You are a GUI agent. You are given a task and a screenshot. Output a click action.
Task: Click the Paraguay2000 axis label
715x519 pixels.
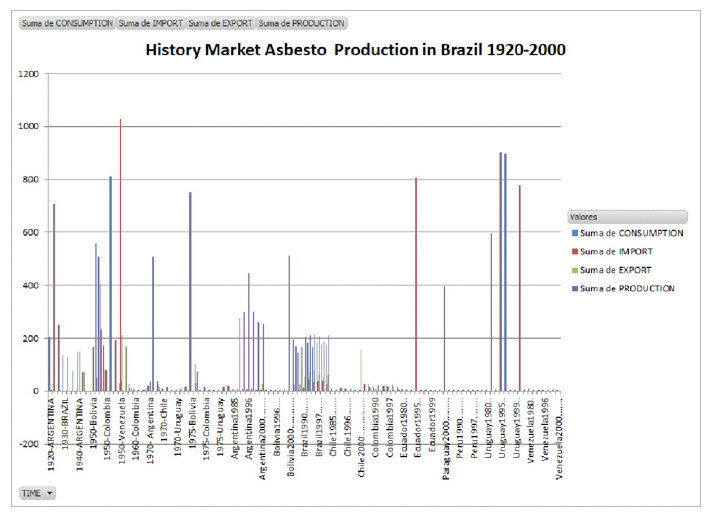click(x=446, y=425)
